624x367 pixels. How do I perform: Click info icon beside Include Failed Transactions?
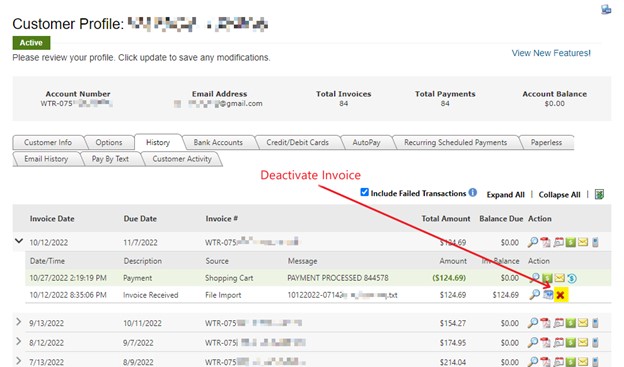click(472, 193)
